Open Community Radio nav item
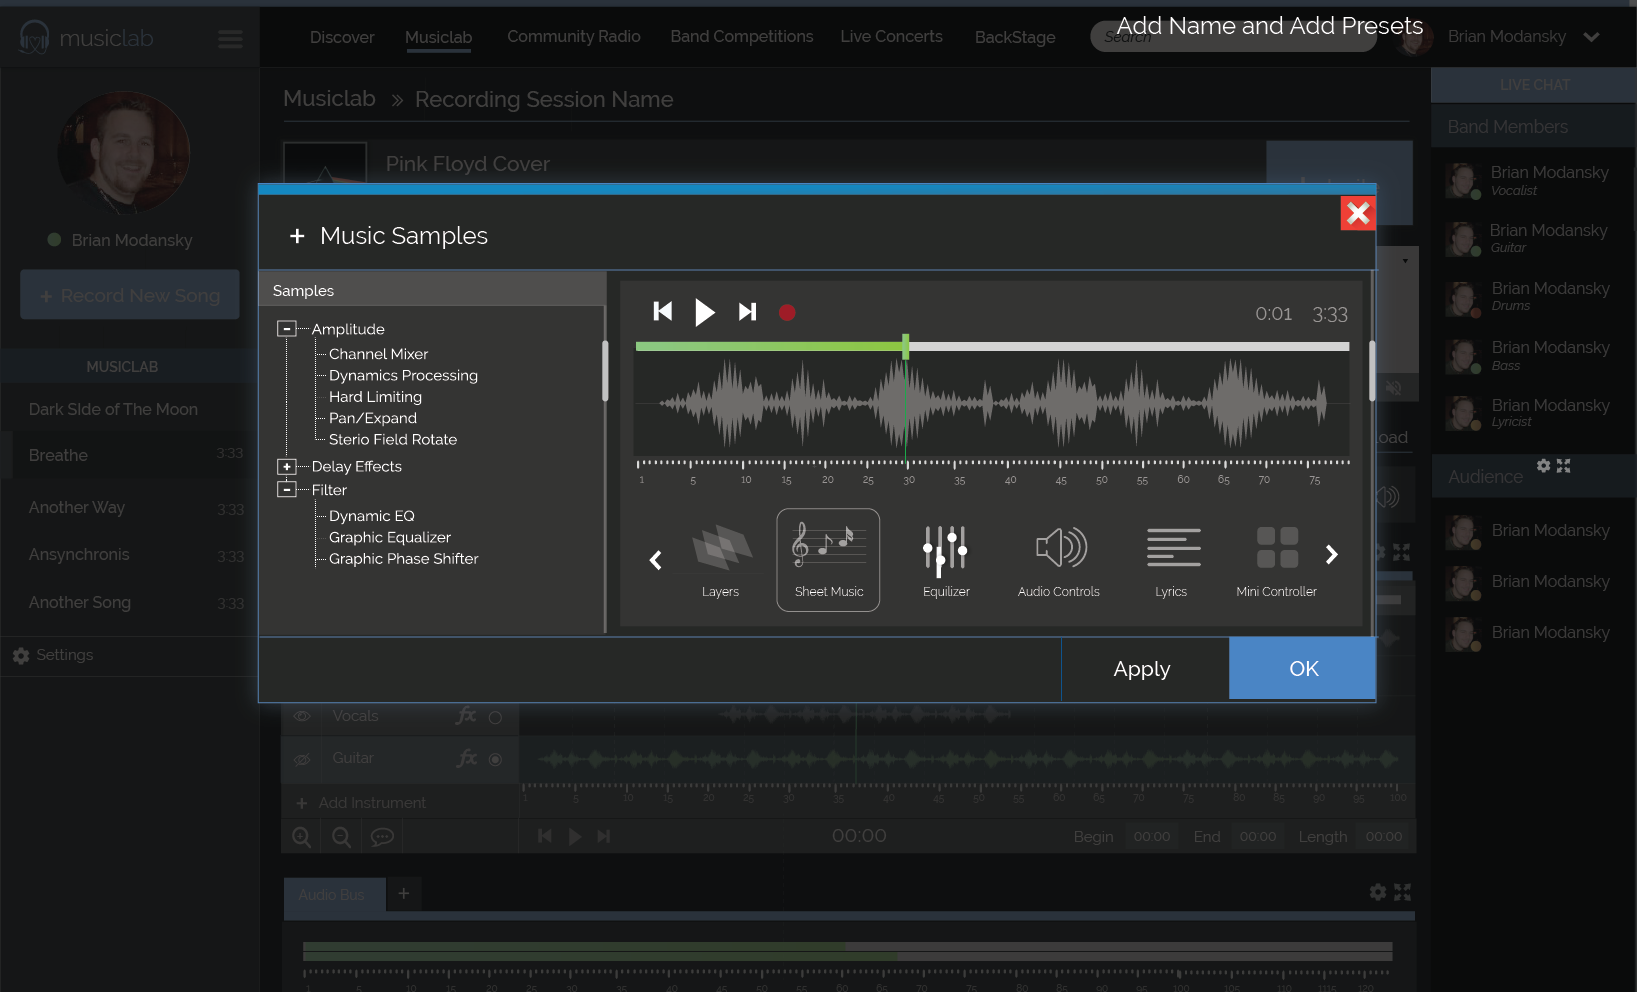Screen dimensions: 1637x992 coord(573,37)
